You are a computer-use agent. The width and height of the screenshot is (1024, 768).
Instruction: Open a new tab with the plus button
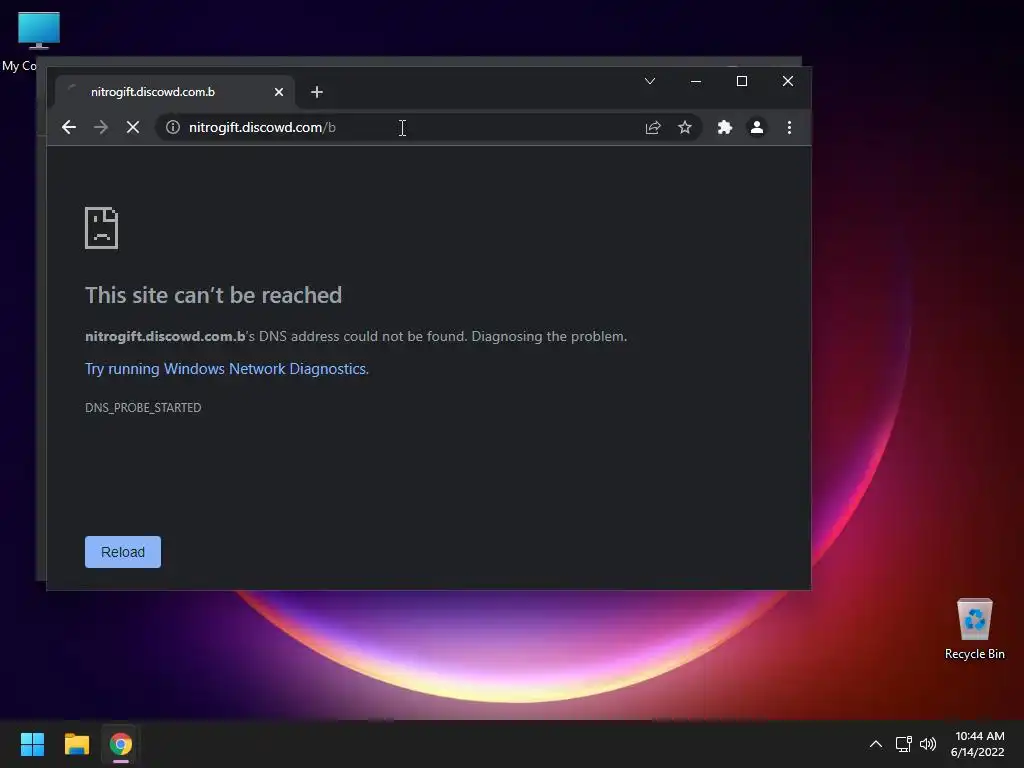click(x=317, y=92)
